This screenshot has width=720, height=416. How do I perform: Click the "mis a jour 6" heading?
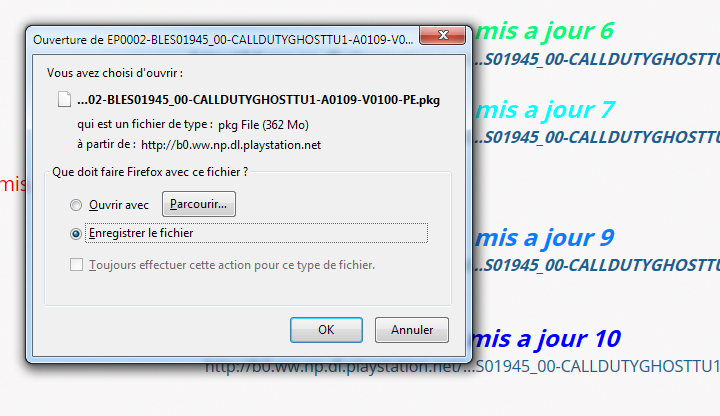click(545, 31)
